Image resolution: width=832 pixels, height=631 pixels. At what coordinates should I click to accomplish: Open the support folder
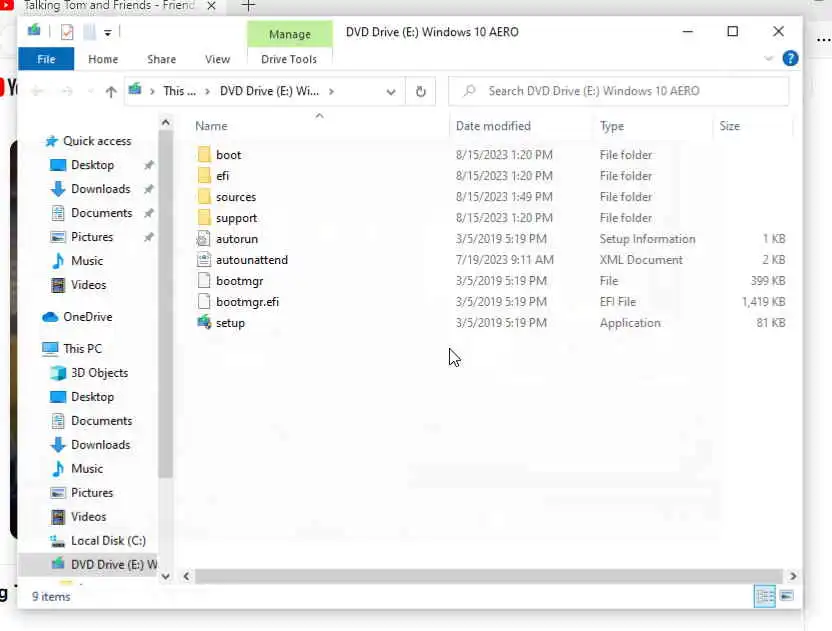236,218
